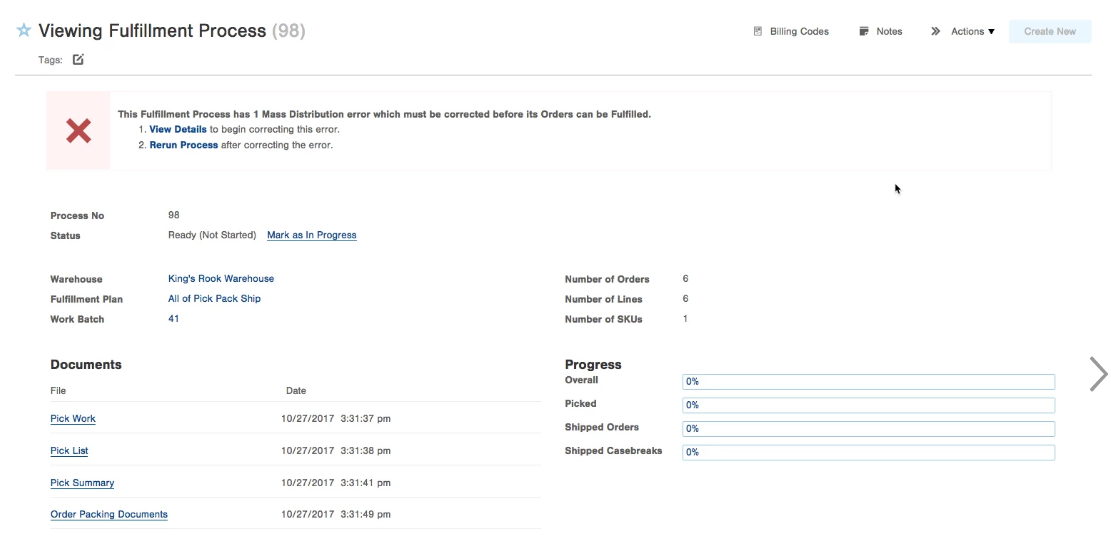The image size is (1111, 540).
Task: Click the favorite star icon beside title
Action: tap(24, 31)
